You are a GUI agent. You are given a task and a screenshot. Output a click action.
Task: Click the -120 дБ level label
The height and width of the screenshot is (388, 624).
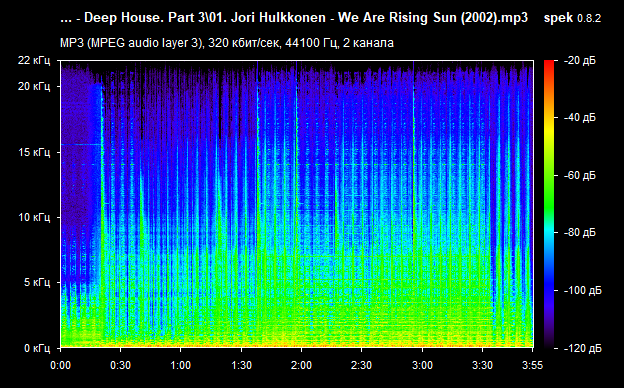(583, 348)
